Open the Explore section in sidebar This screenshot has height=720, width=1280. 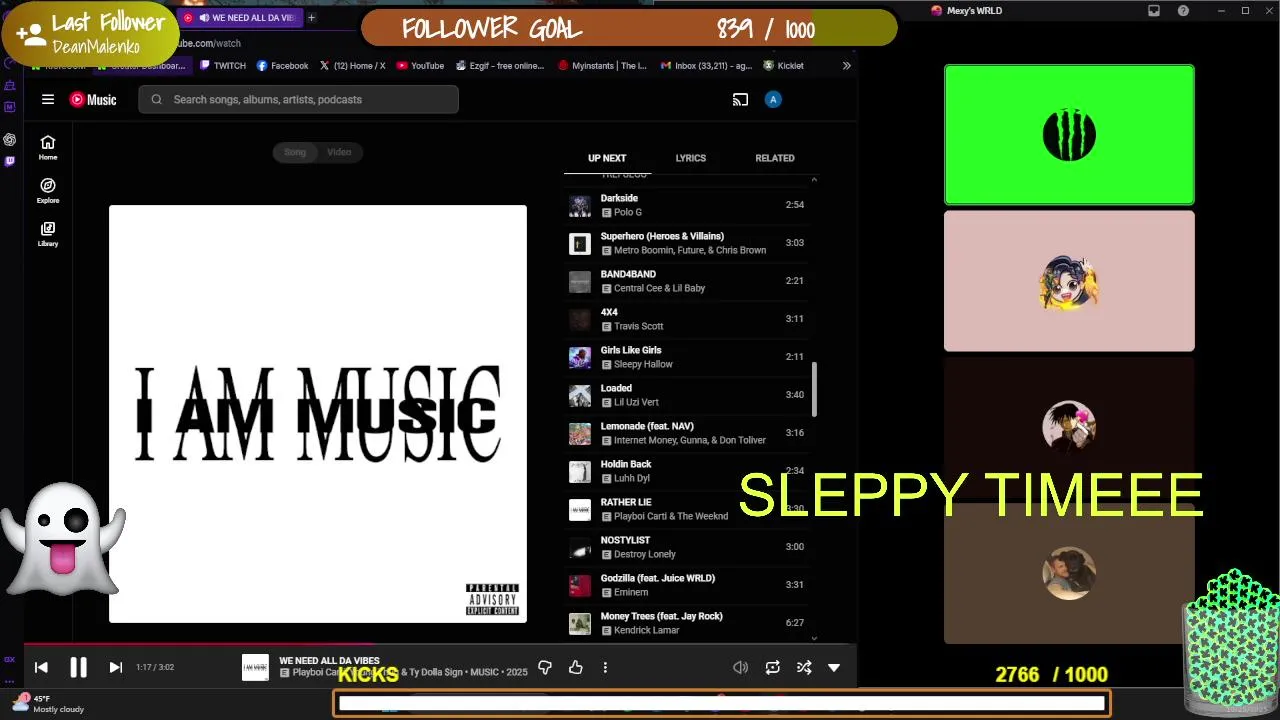[48, 191]
